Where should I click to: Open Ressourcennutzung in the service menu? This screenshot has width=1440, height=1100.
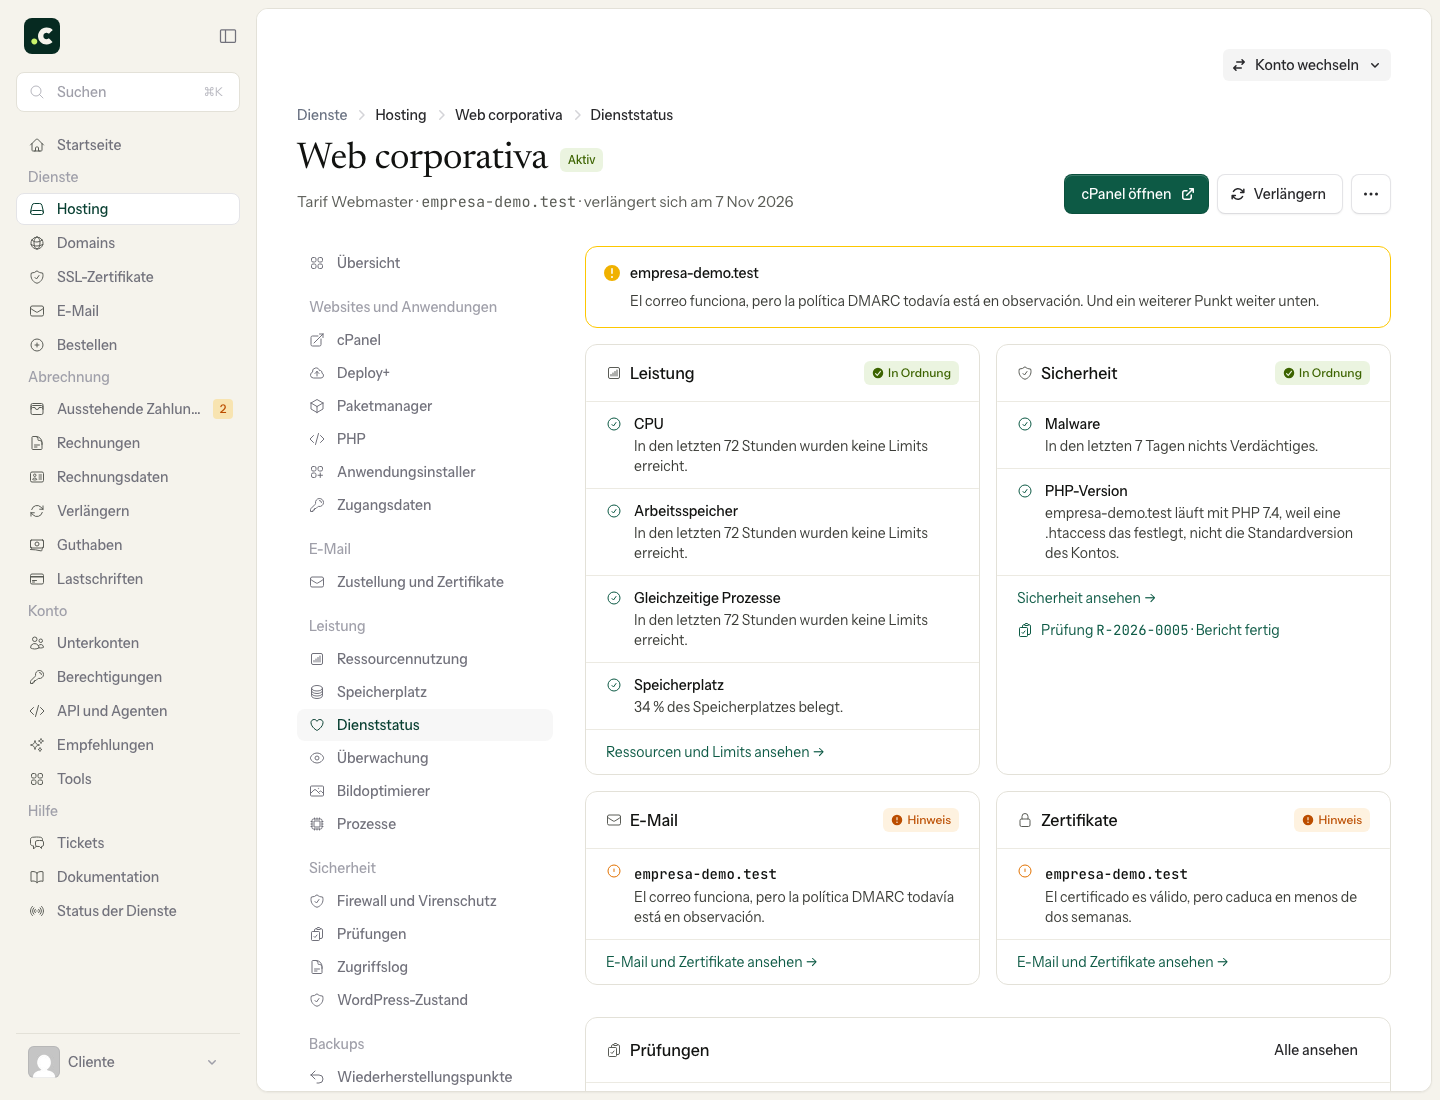pyautogui.click(x=425, y=659)
